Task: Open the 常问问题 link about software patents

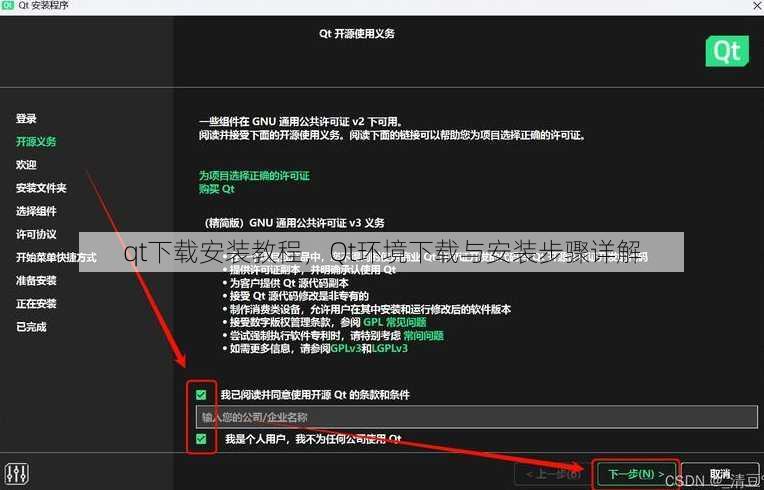Action: pyautogui.click(x=423, y=336)
